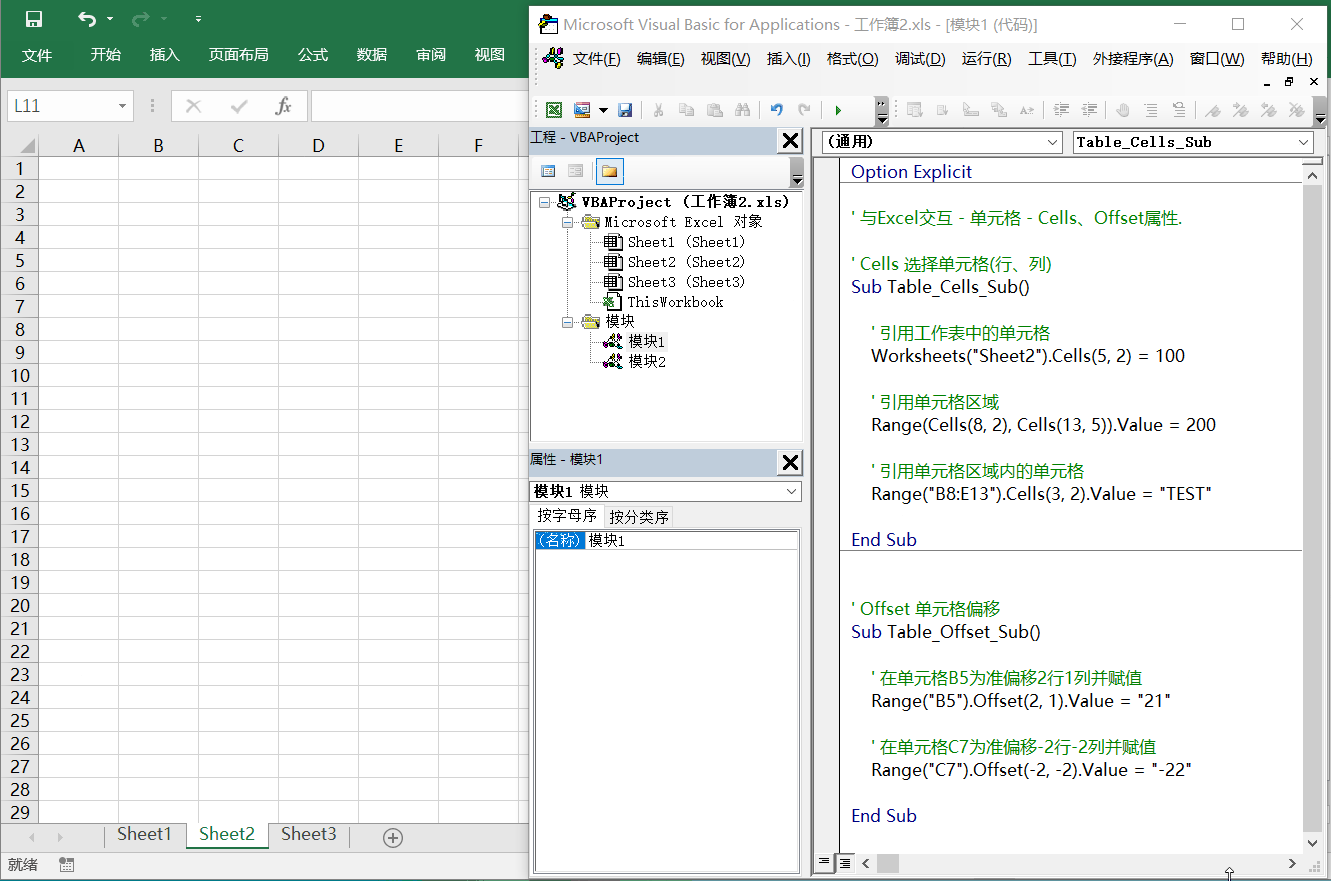Open the 运行(R) menu in VBA editor

pos(986,59)
